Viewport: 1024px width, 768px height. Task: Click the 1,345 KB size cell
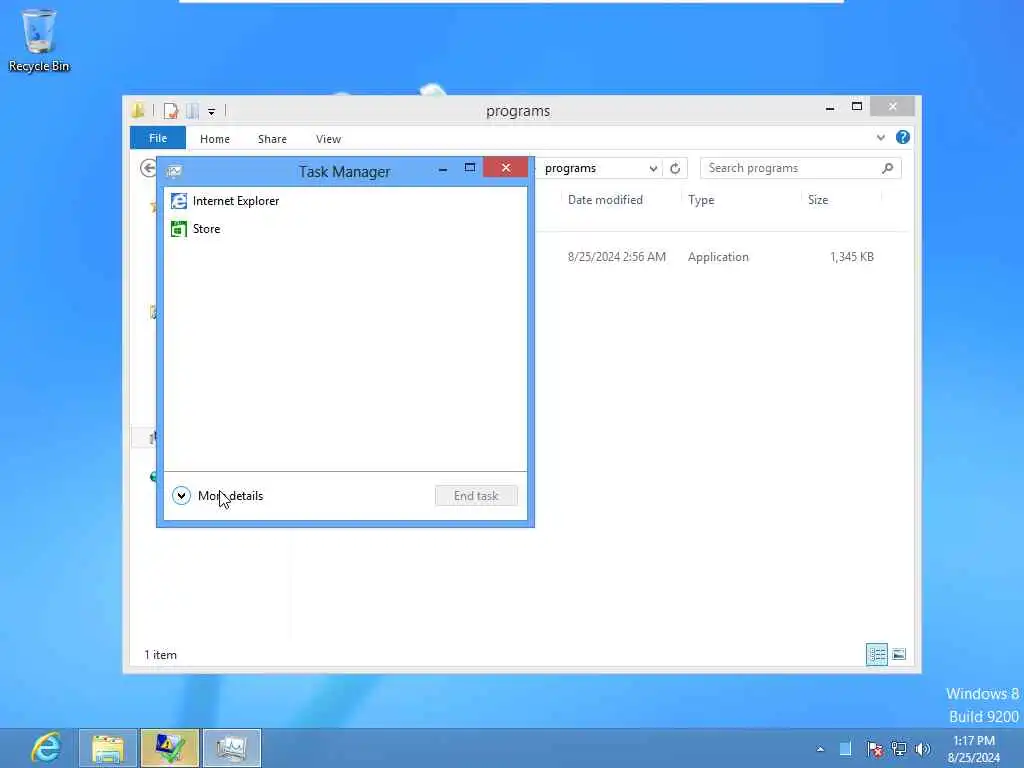852,257
